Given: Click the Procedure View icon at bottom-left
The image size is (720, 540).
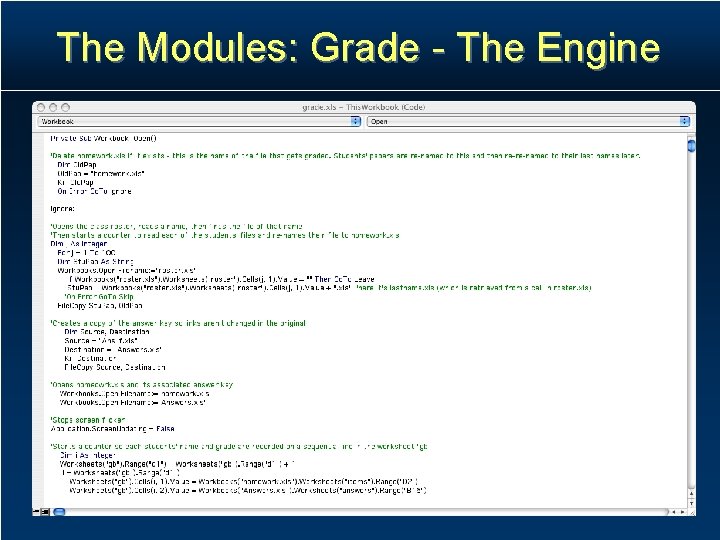Looking at the screenshot, I should click(x=36, y=512).
